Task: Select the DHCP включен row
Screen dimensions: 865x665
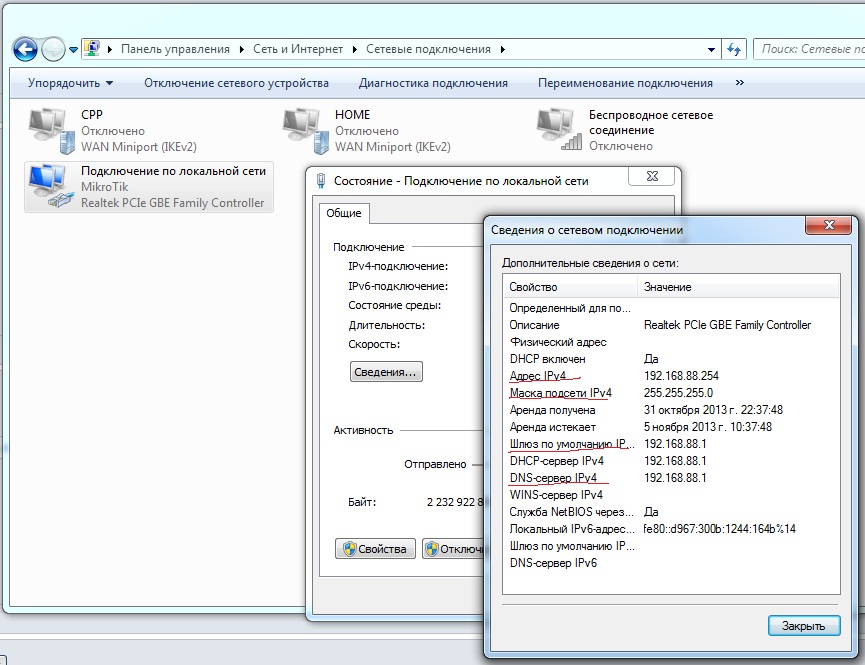Action: pos(671,359)
